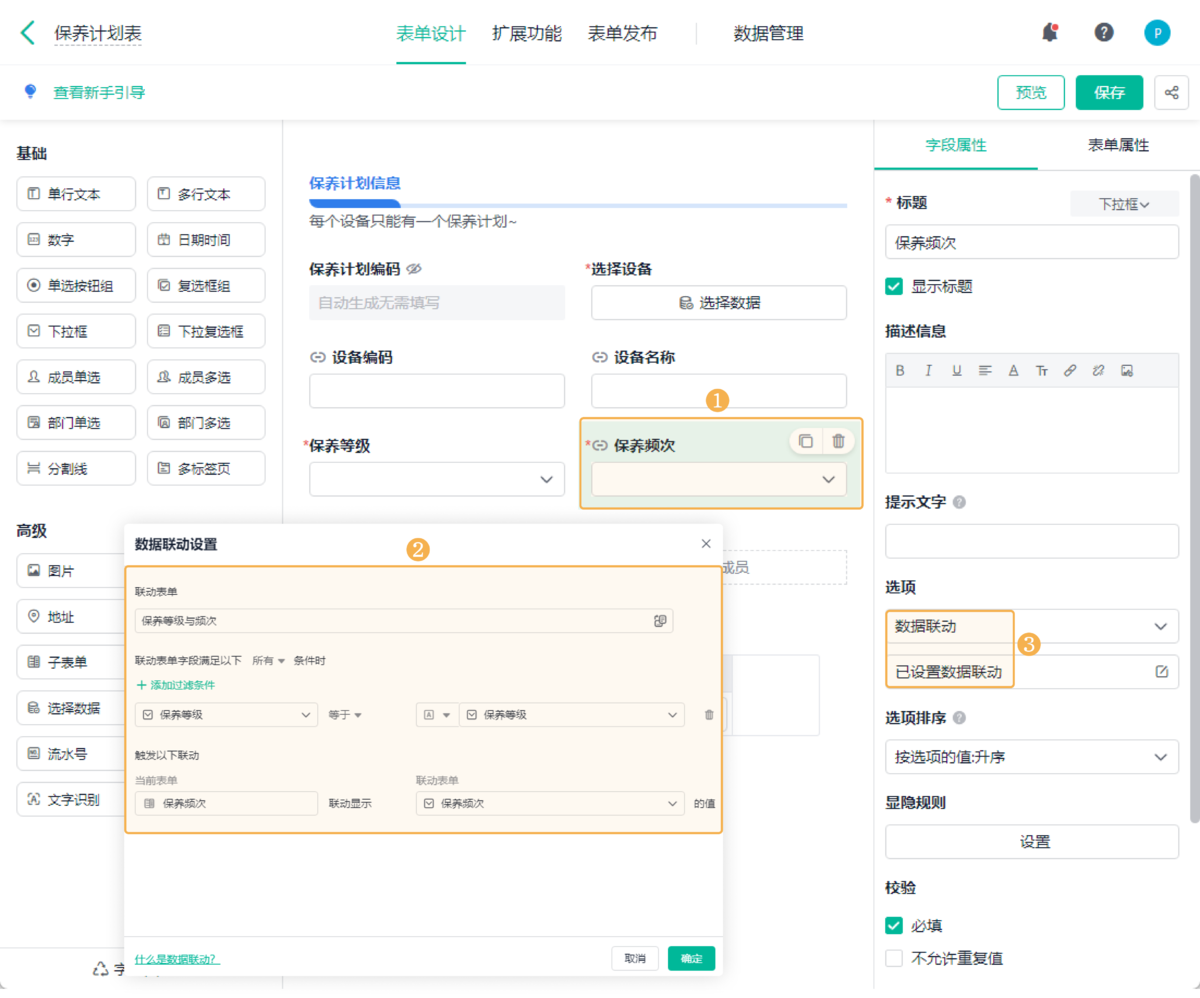Click the help icon next to 提示文字
Image resolution: width=1200 pixels, height=998 pixels.
[x=960, y=502]
